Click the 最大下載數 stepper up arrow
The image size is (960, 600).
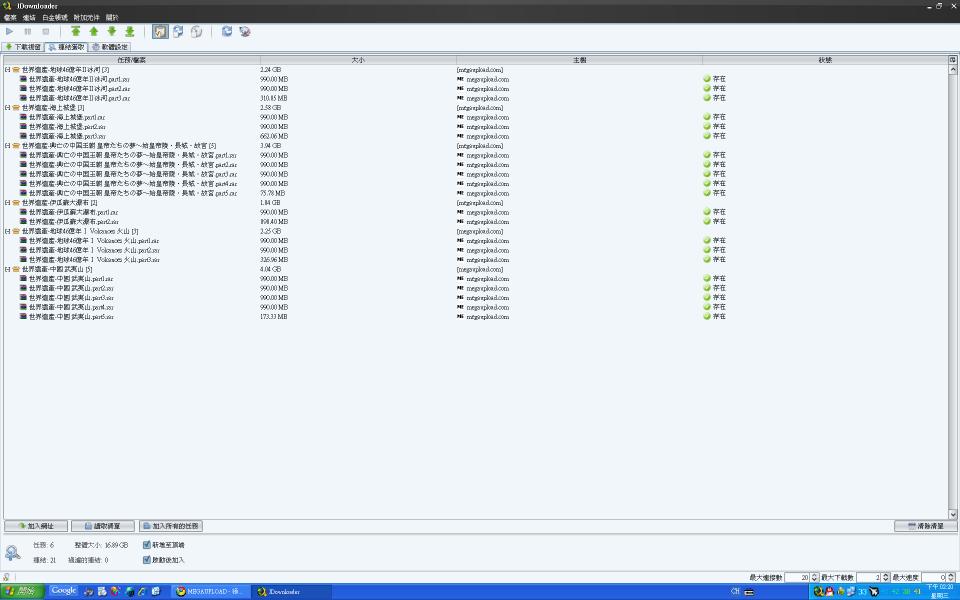pos(885,572)
